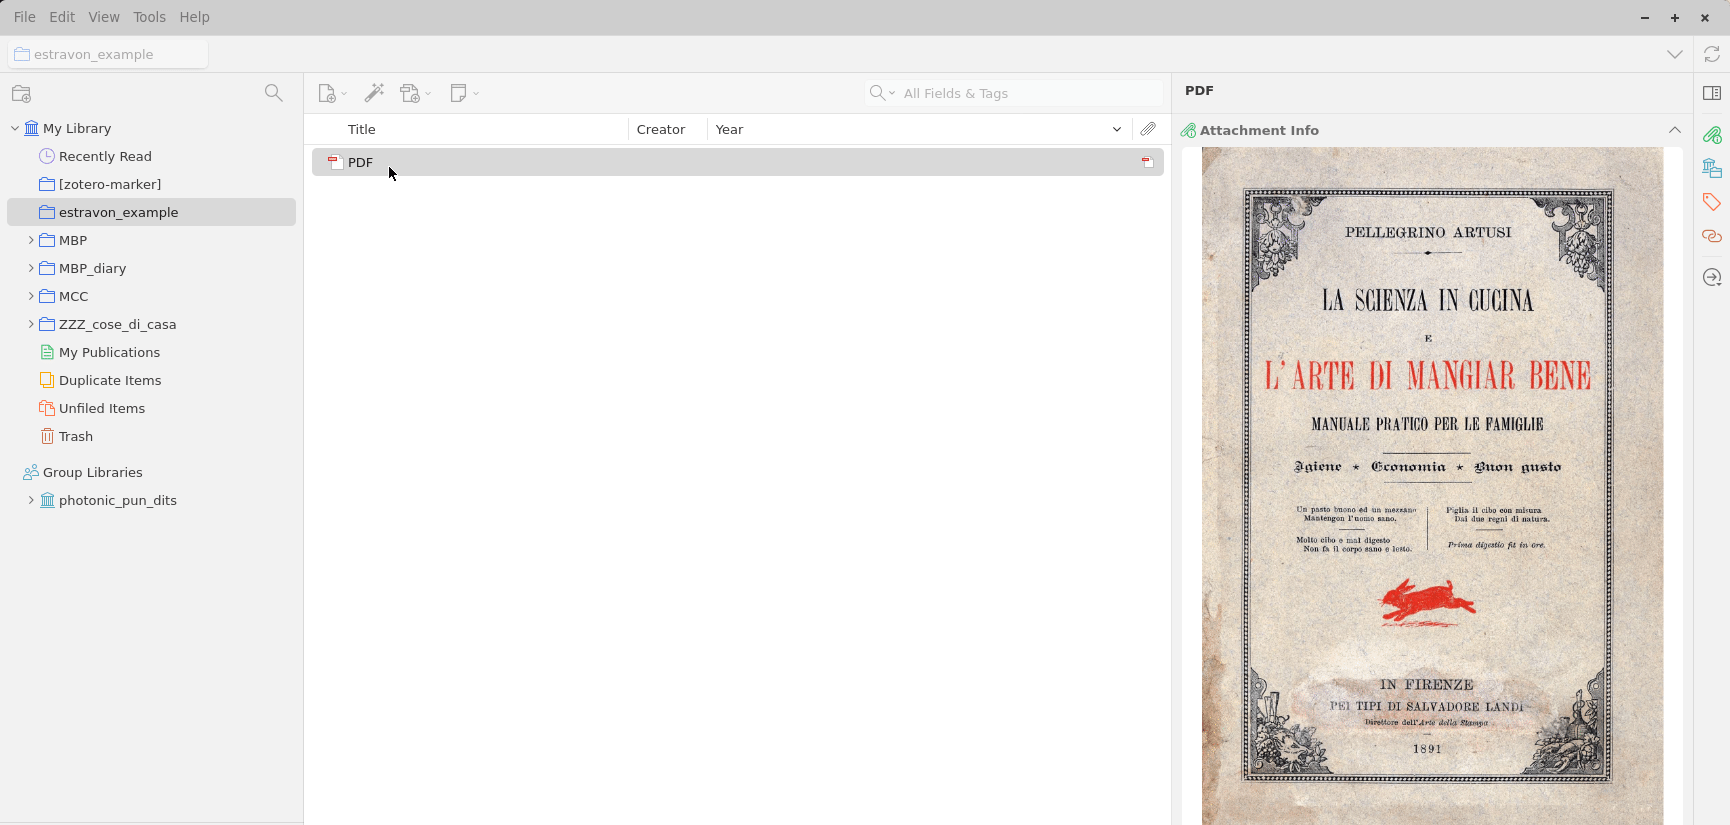Collapse the My Library tree
Viewport: 1730px width, 825px height.
click(x=15, y=128)
